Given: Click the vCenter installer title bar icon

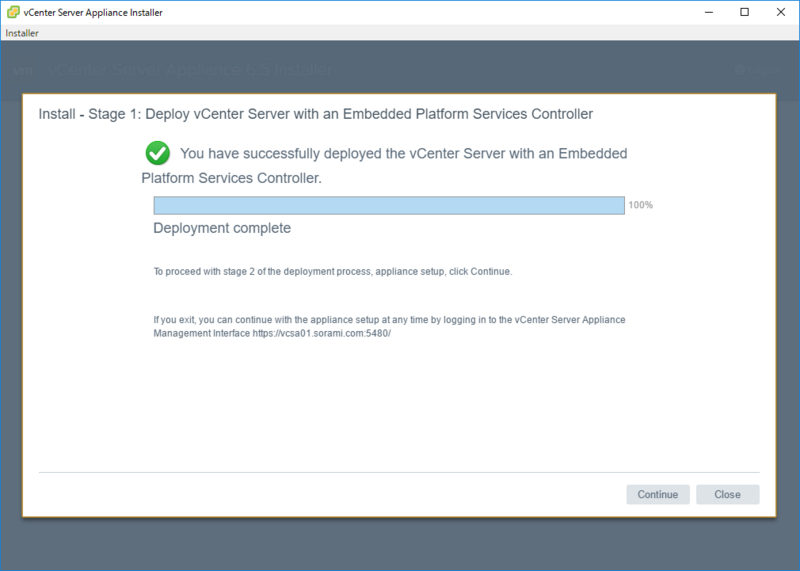Looking at the screenshot, I should tap(13, 12).
